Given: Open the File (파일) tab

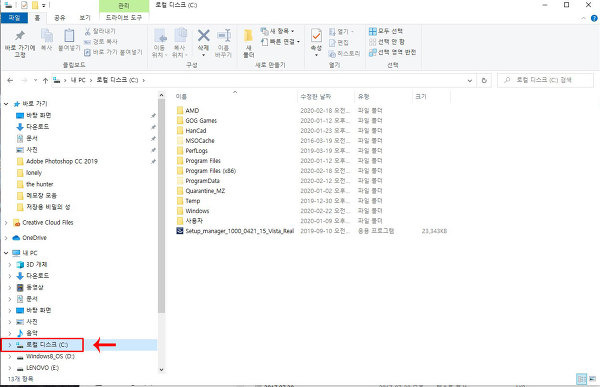Looking at the screenshot, I should (x=14, y=18).
